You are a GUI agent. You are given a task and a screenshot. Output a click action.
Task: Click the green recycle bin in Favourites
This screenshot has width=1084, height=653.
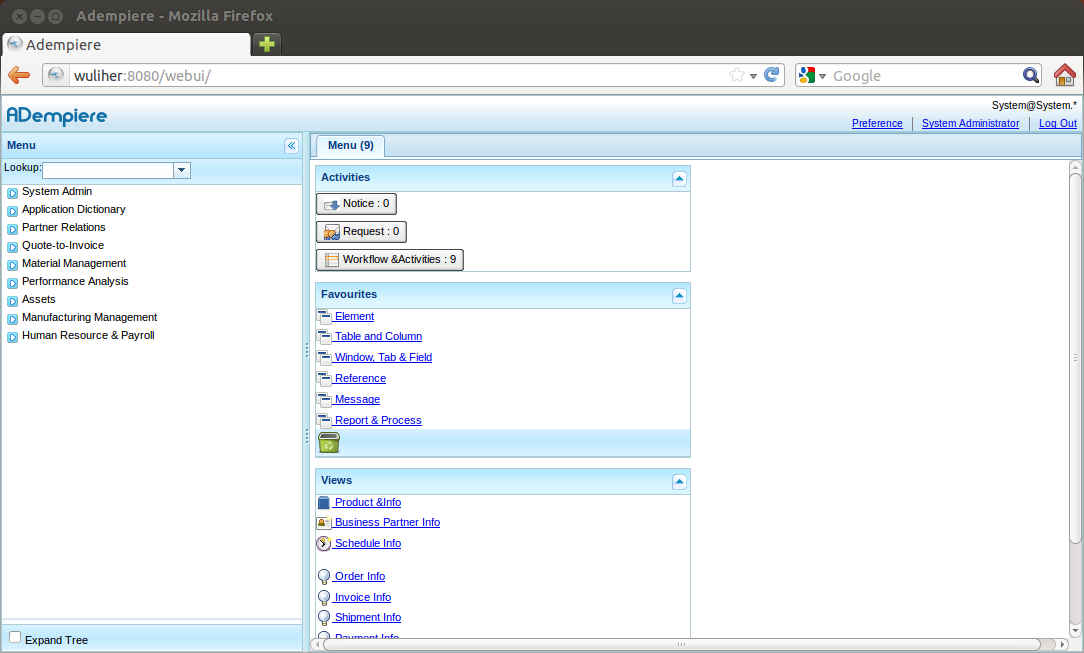point(328,442)
